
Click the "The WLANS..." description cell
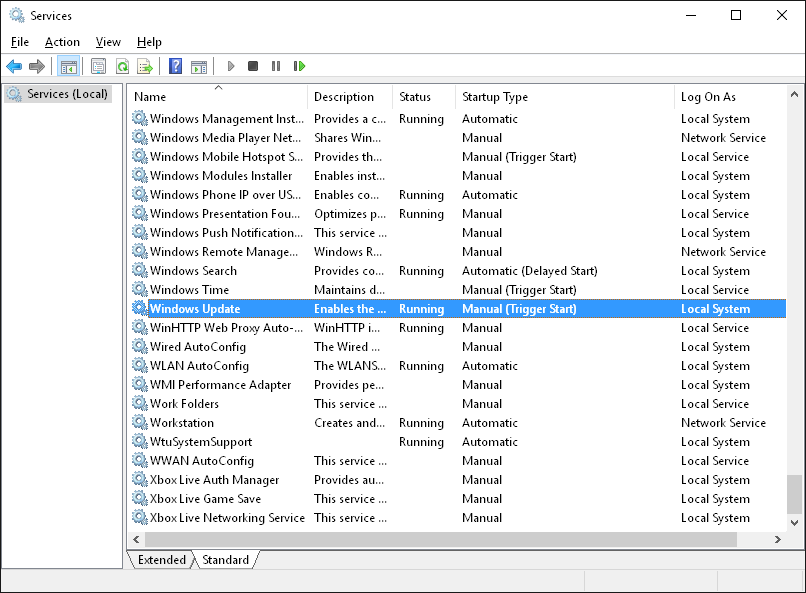350,366
